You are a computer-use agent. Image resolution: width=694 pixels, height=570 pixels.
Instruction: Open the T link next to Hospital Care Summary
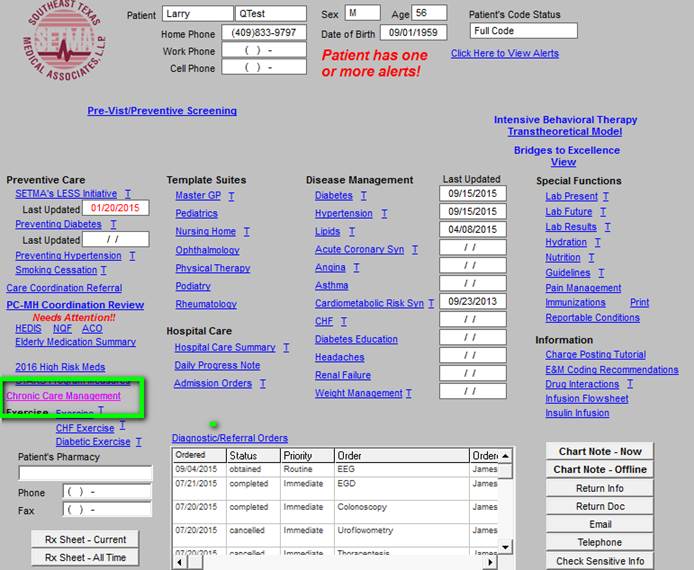(286, 348)
